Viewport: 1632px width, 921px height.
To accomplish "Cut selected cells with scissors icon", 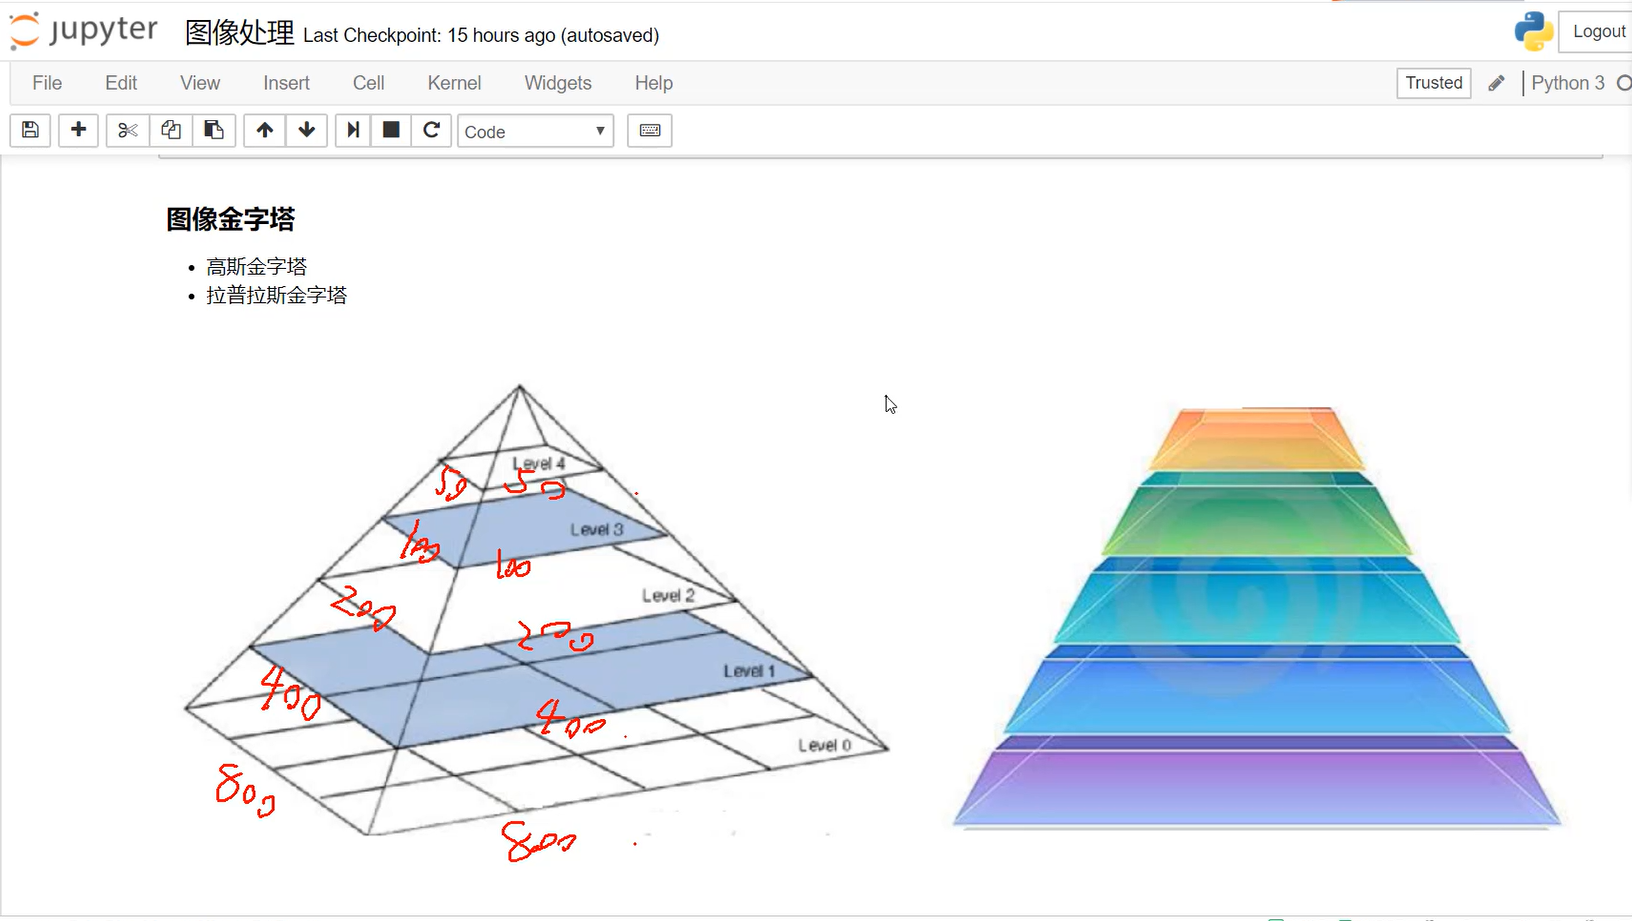I will click(x=127, y=130).
